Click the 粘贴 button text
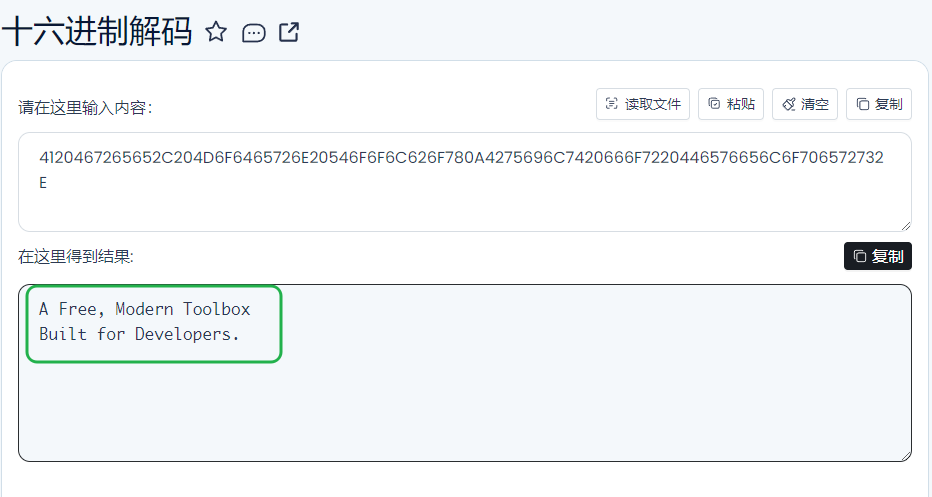Image resolution: width=932 pixels, height=497 pixels. 741,104
